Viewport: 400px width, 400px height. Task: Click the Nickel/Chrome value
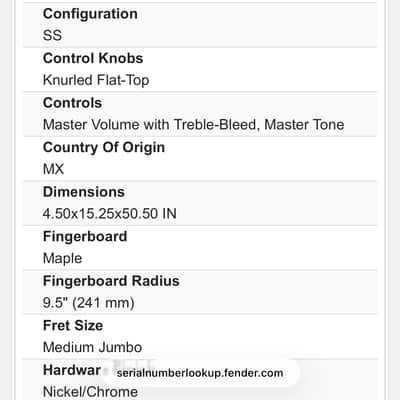[90, 392]
